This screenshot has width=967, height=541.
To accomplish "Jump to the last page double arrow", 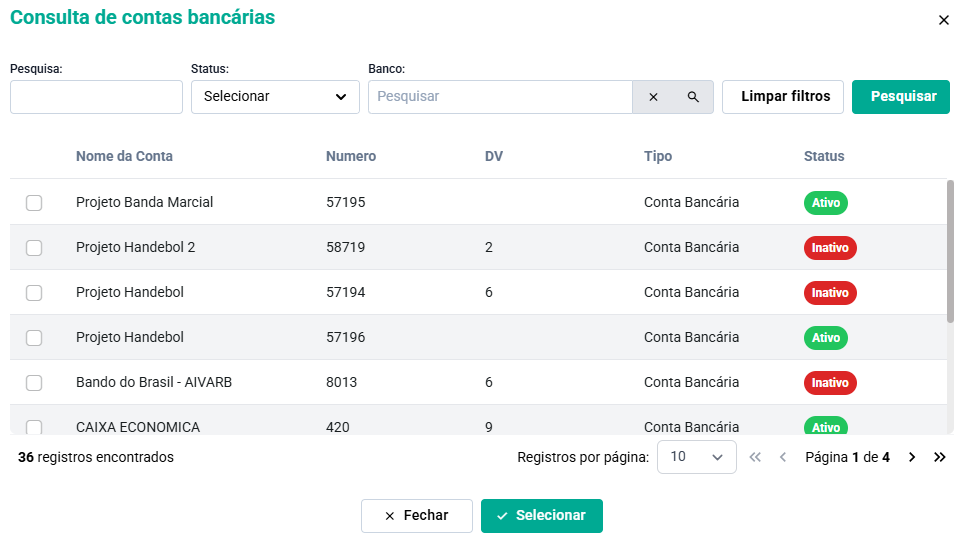I will (x=940, y=457).
